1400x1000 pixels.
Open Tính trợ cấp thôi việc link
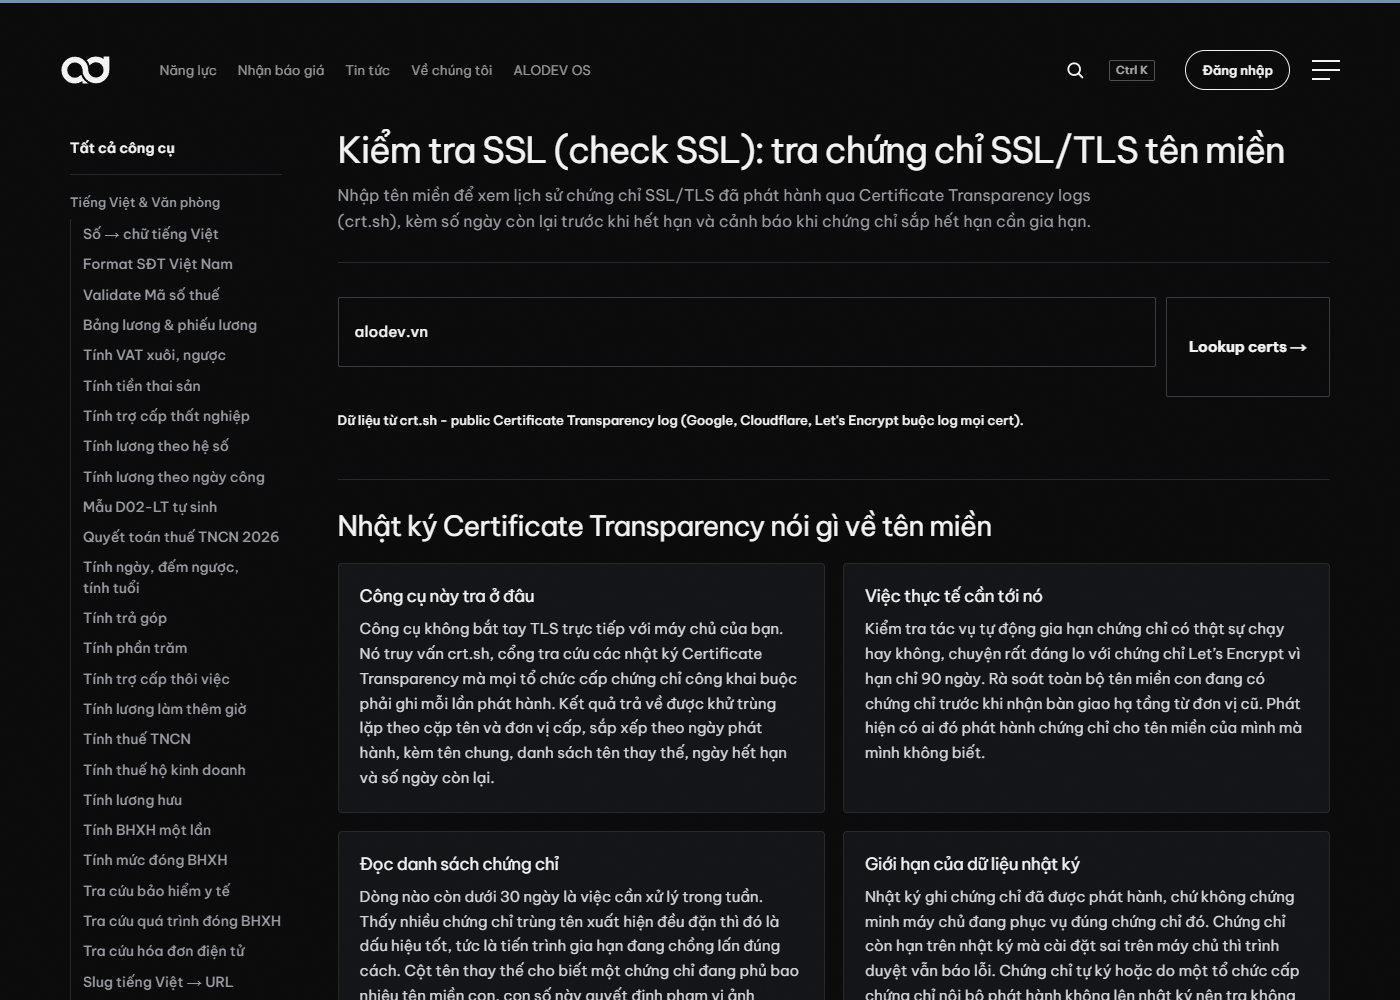point(156,679)
